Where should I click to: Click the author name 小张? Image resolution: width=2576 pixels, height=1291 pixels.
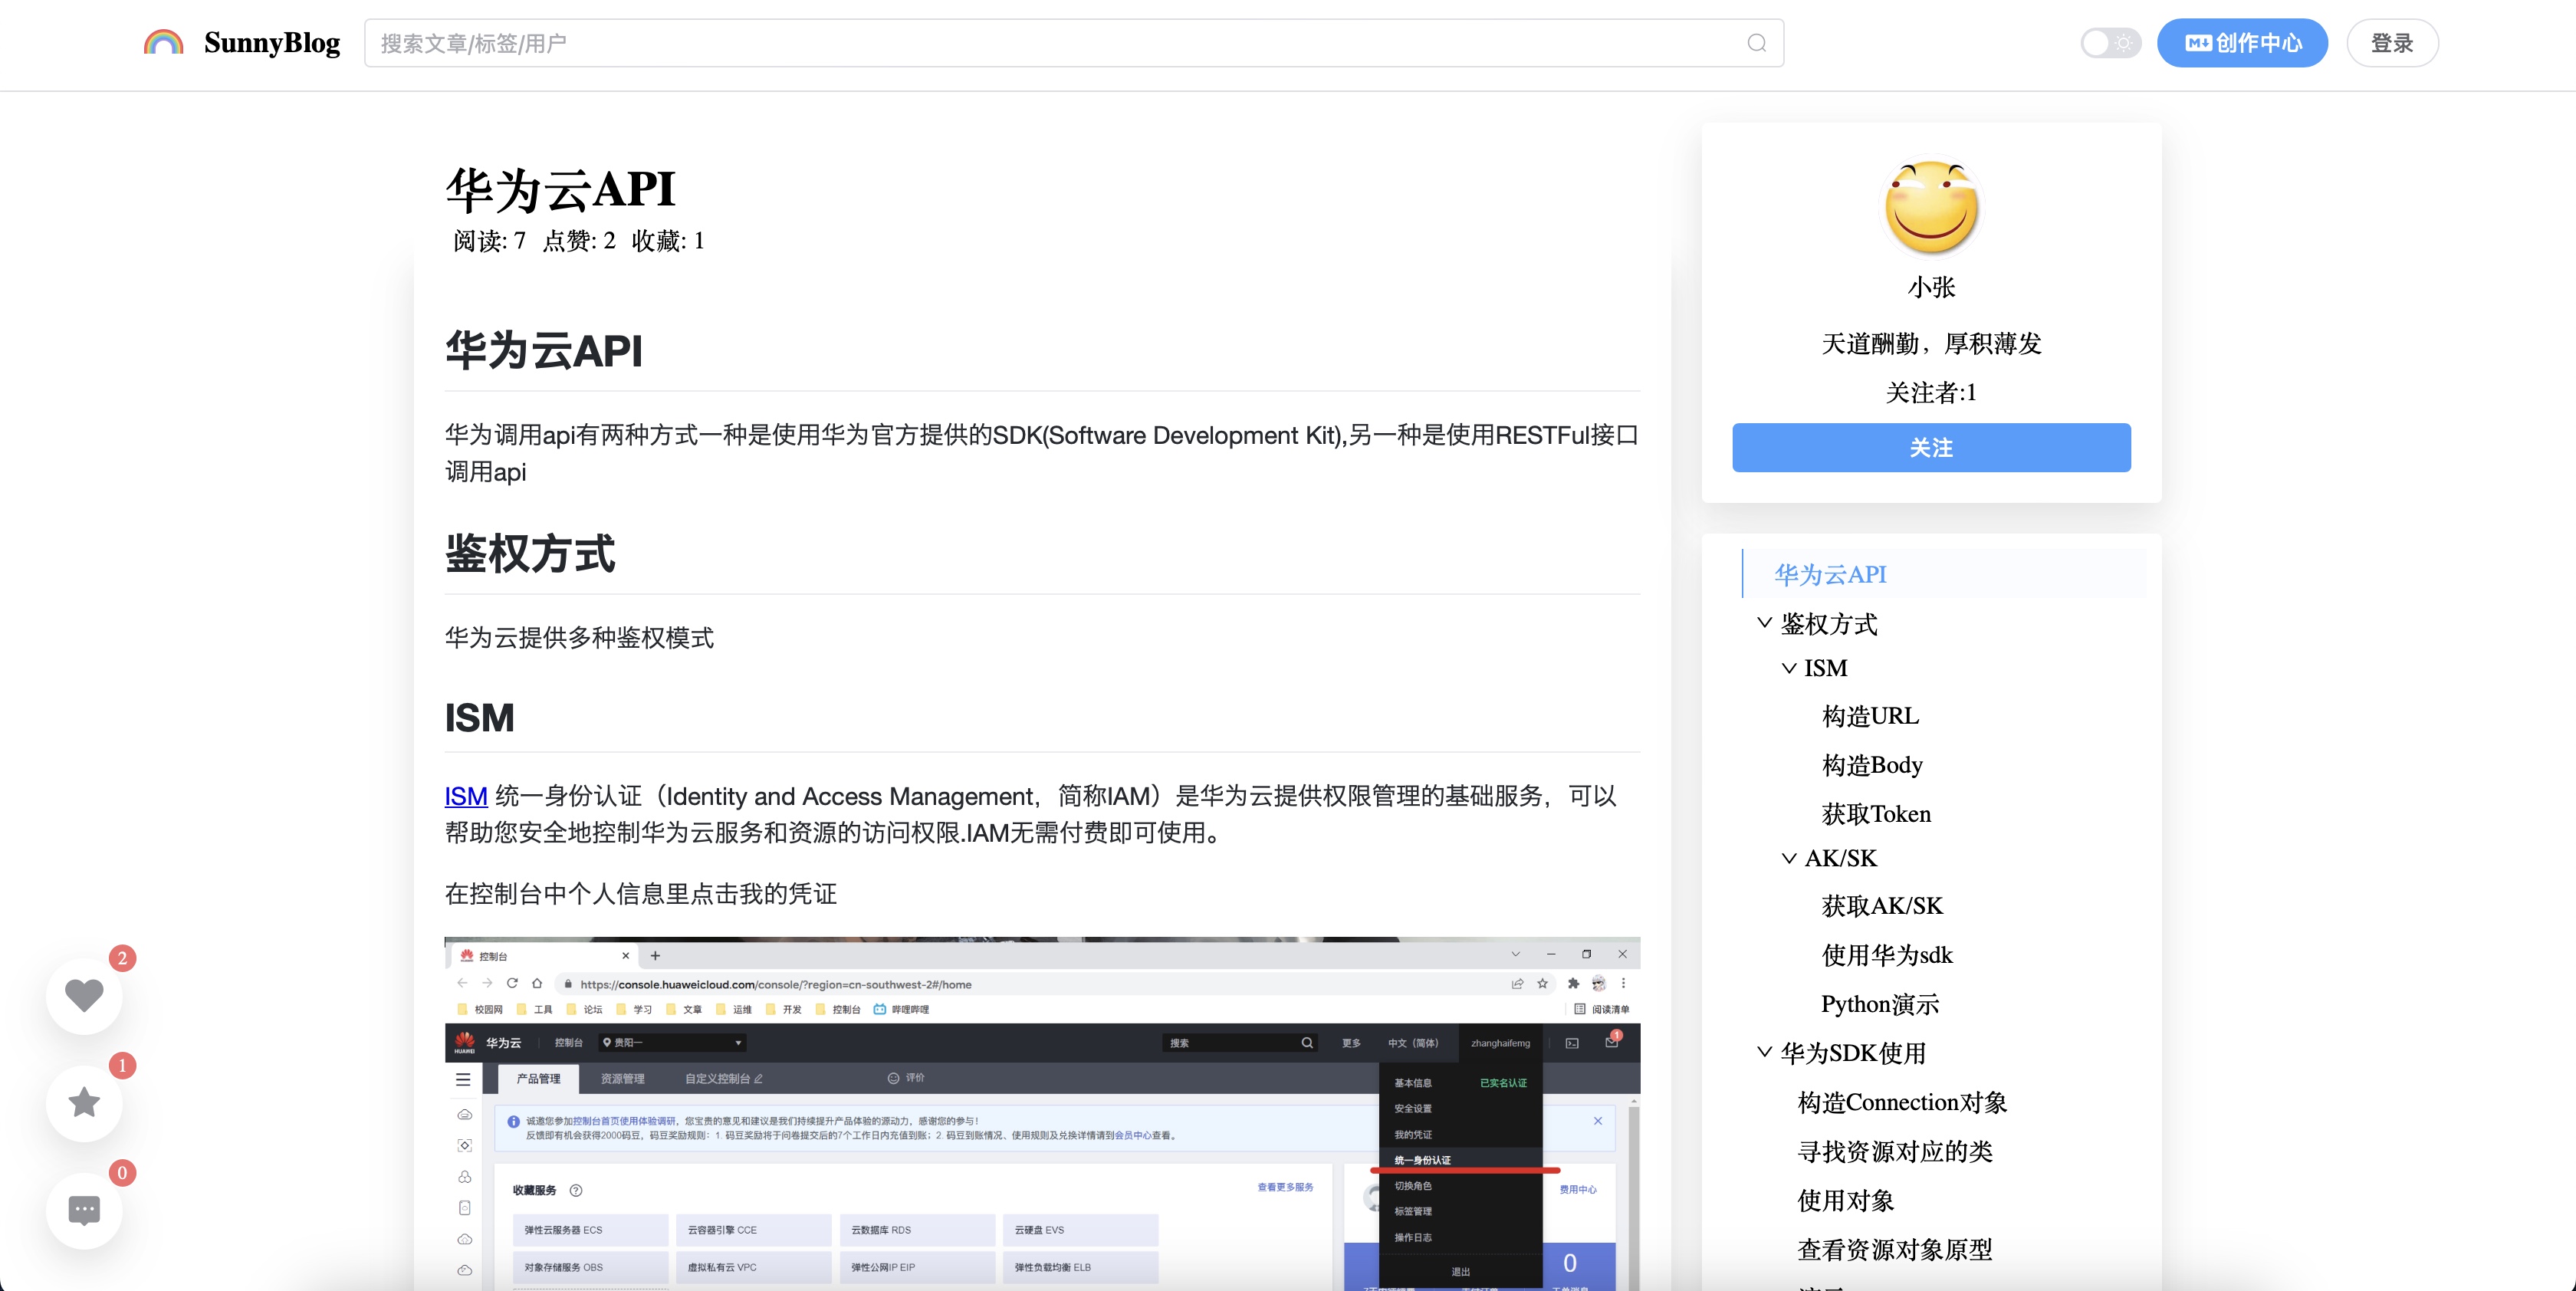(1931, 287)
